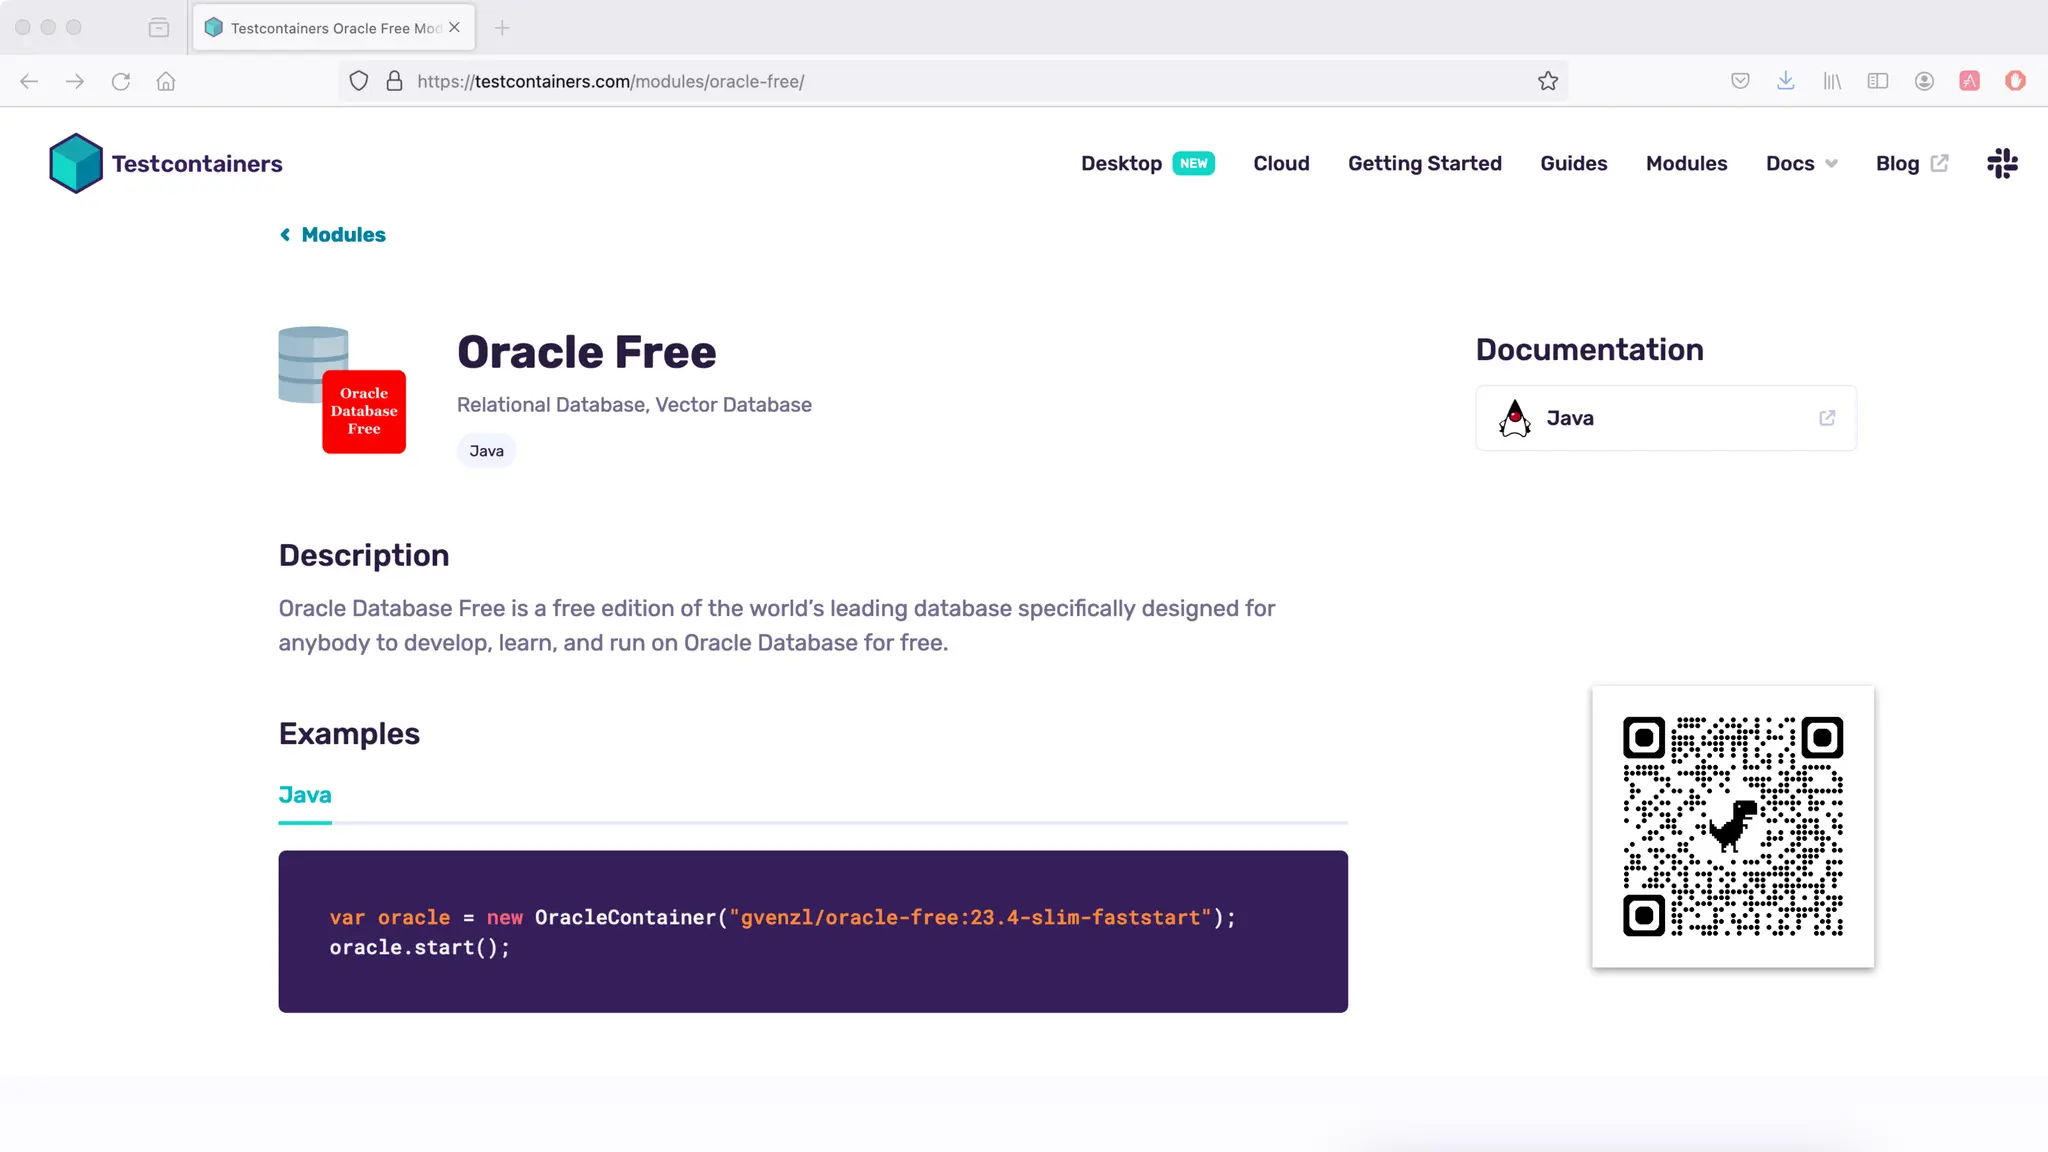Click the browser reload icon
The height and width of the screenshot is (1152, 2048).
121,81
